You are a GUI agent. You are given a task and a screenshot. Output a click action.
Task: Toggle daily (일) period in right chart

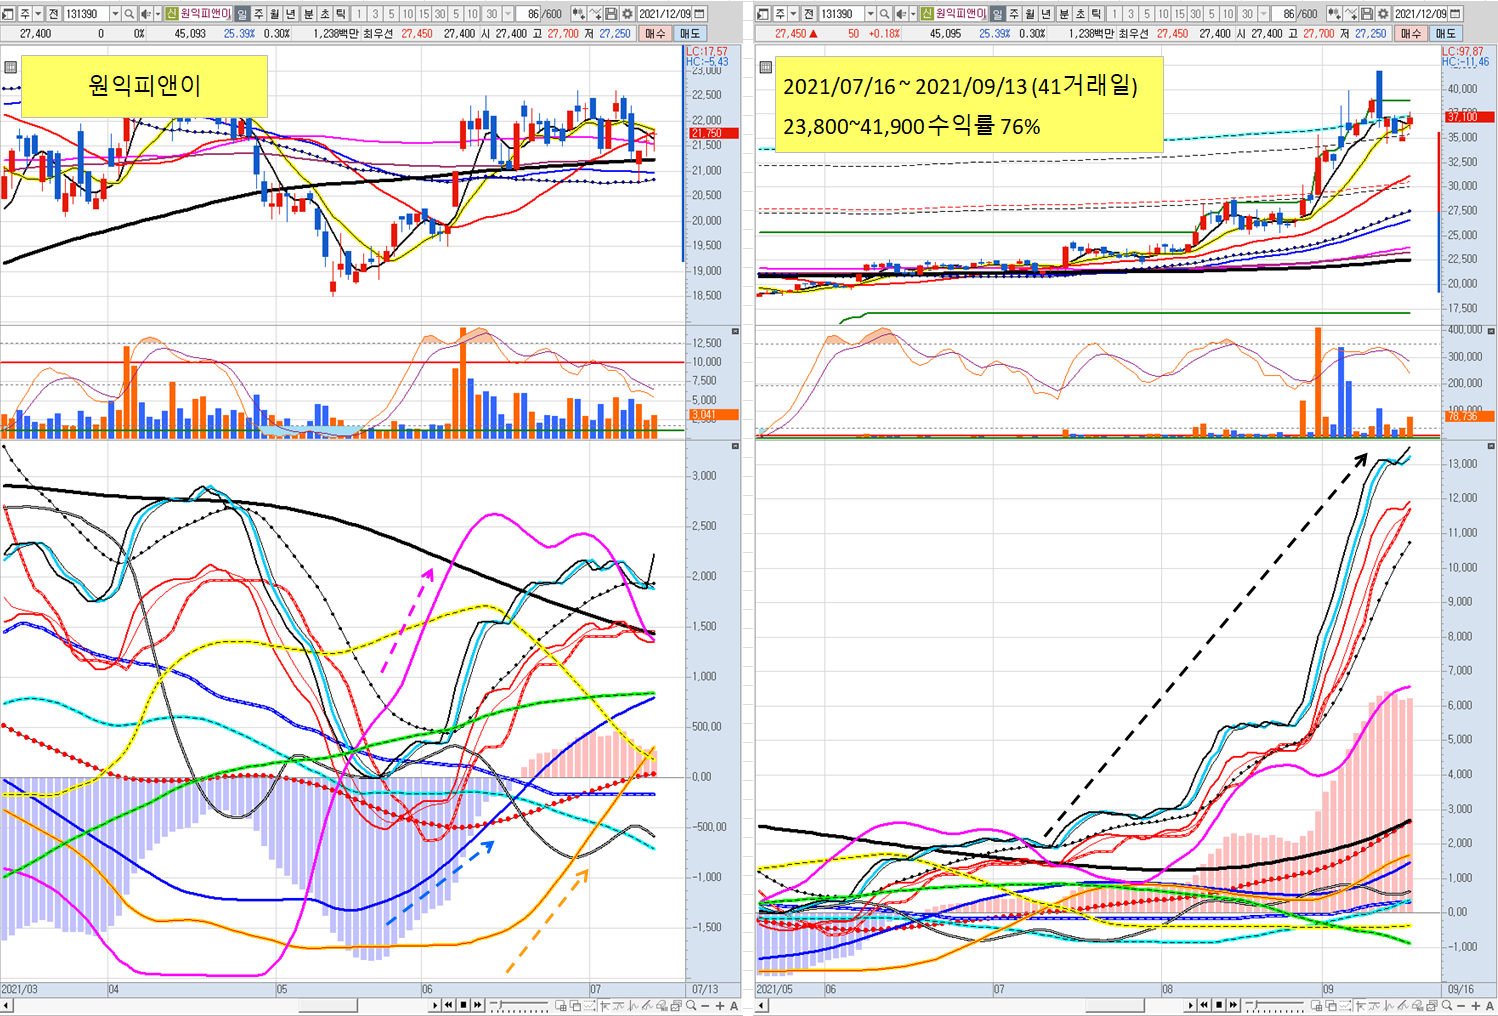[997, 14]
